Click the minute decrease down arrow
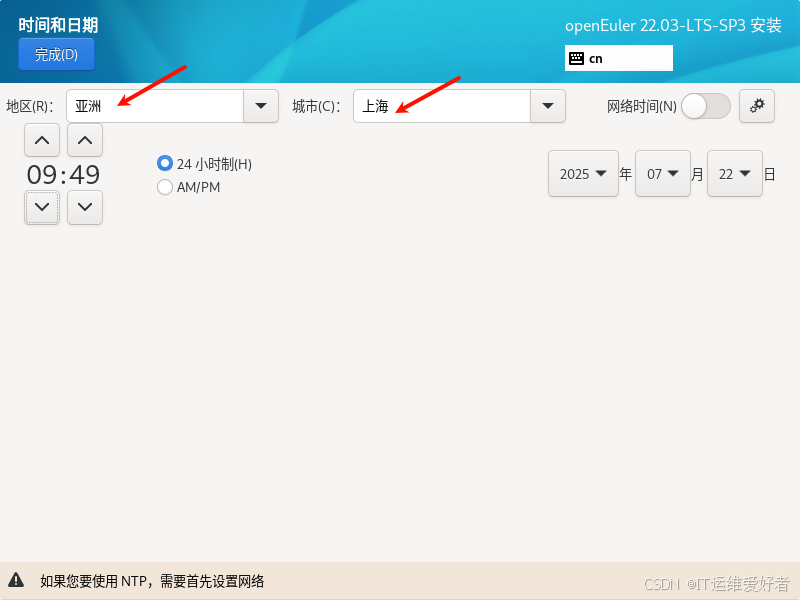The image size is (800, 600). click(x=85, y=207)
